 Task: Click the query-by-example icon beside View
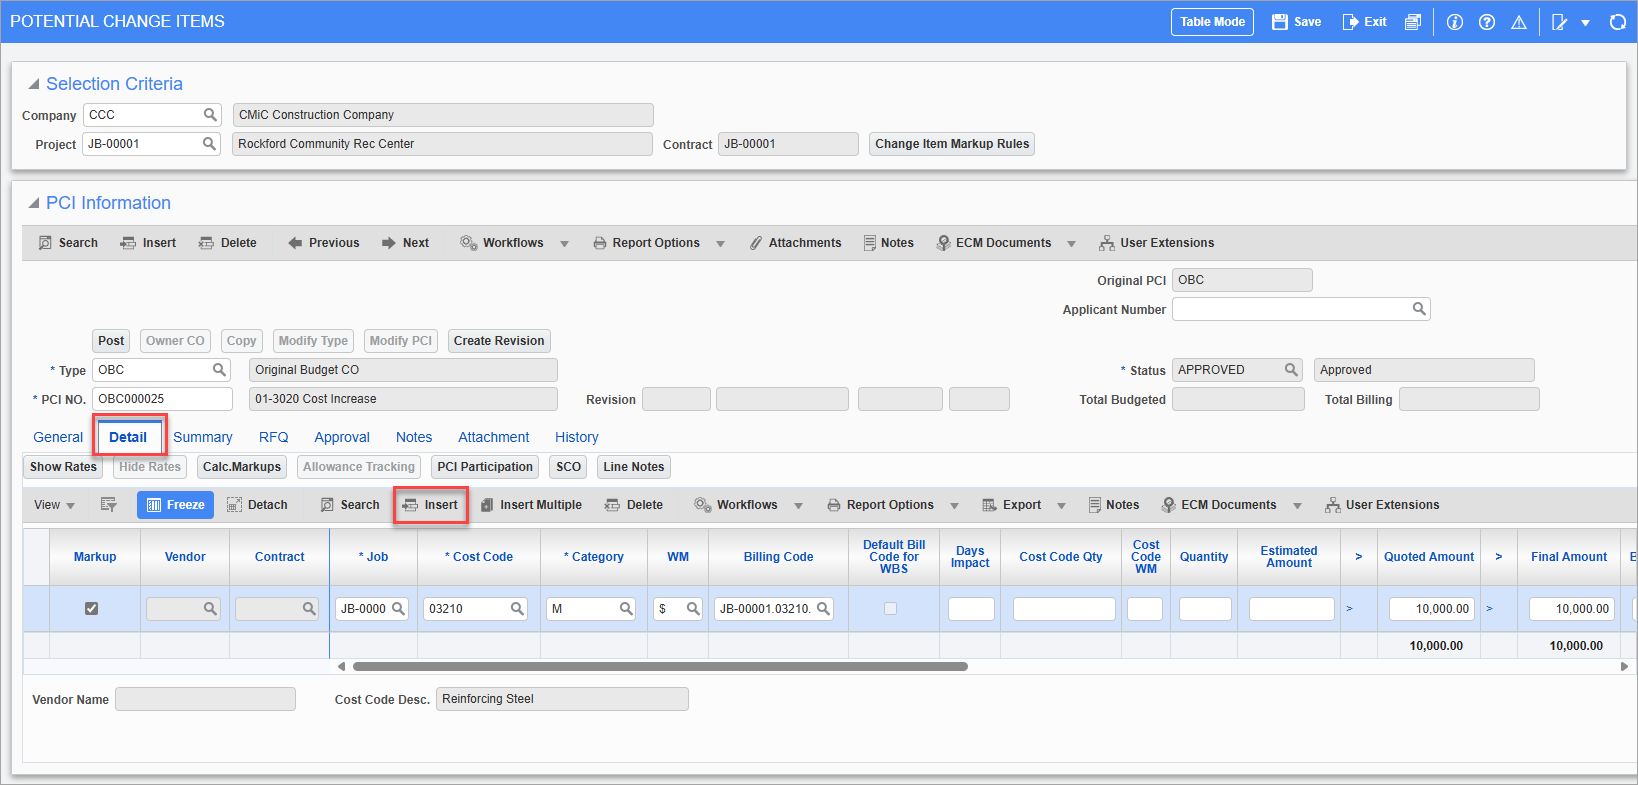109,505
